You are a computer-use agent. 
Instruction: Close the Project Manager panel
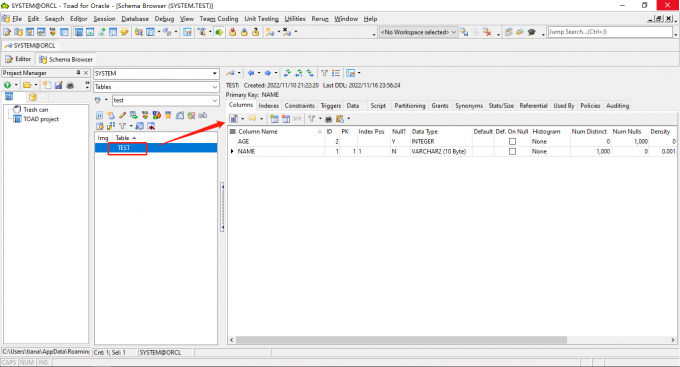coord(86,73)
